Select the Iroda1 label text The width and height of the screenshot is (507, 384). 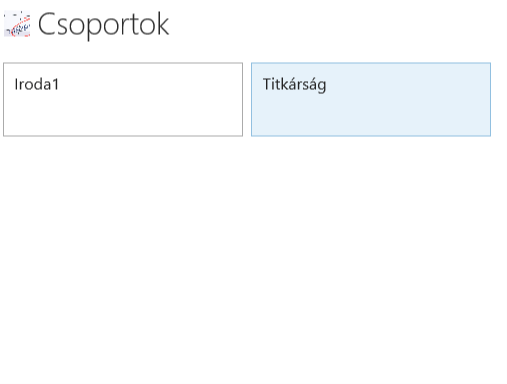pyautogui.click(x=37, y=84)
